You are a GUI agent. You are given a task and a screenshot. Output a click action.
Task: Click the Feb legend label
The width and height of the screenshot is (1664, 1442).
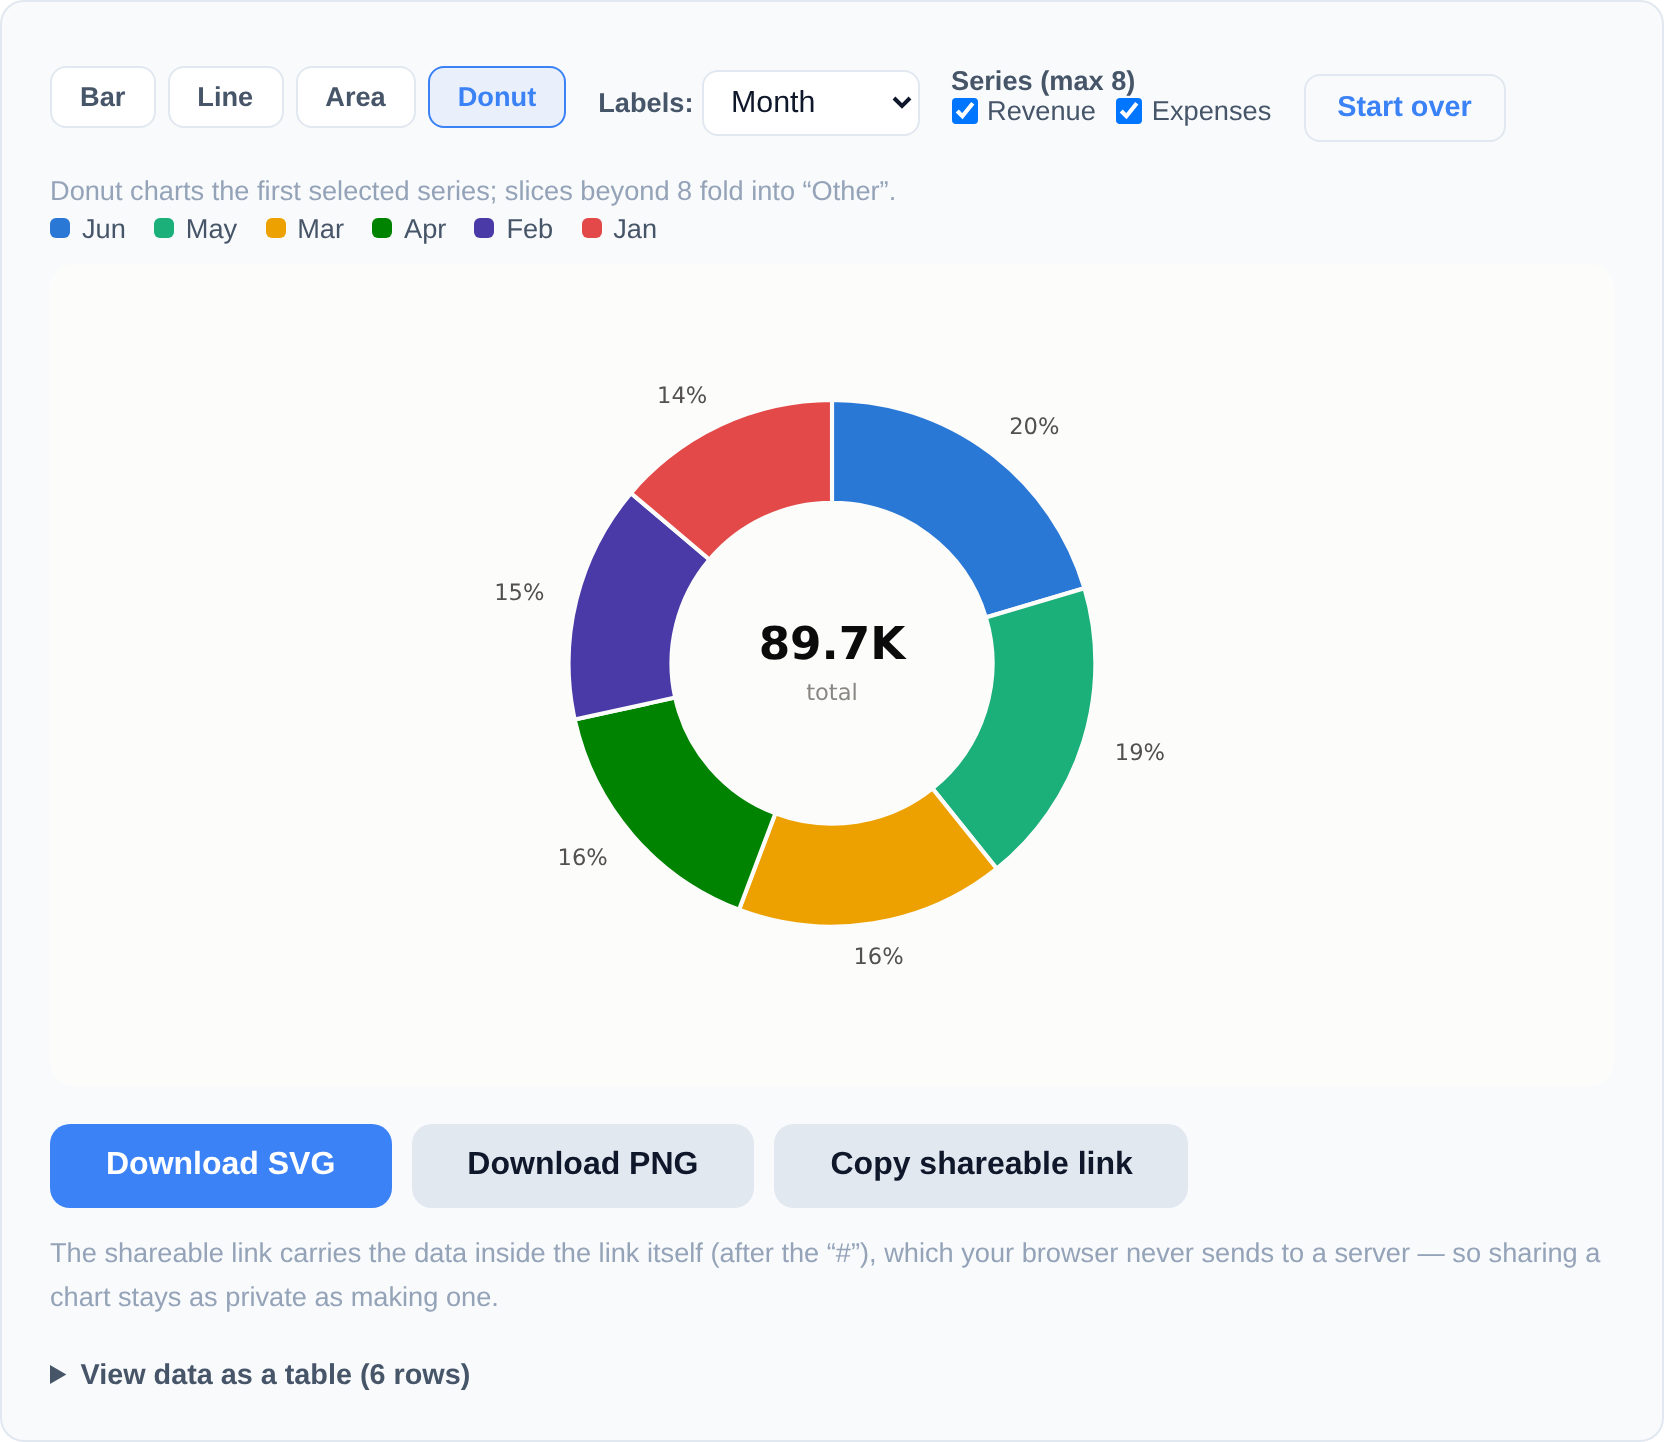pyautogui.click(x=530, y=229)
